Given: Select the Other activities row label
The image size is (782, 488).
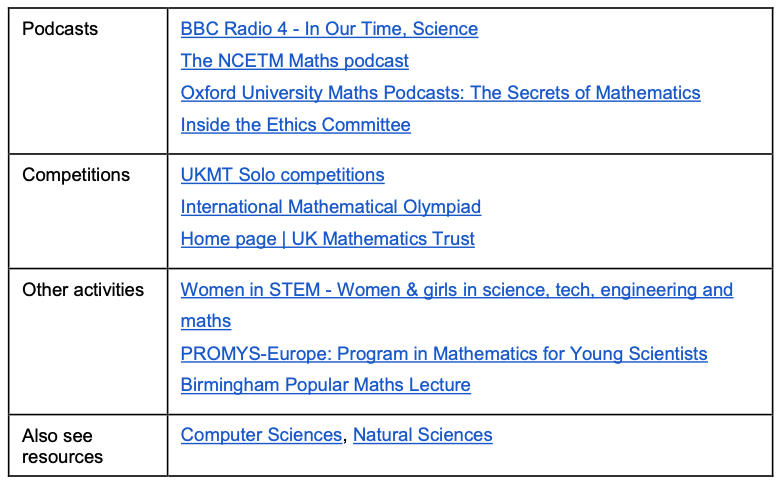Looking at the screenshot, I should pyautogui.click(x=83, y=290).
